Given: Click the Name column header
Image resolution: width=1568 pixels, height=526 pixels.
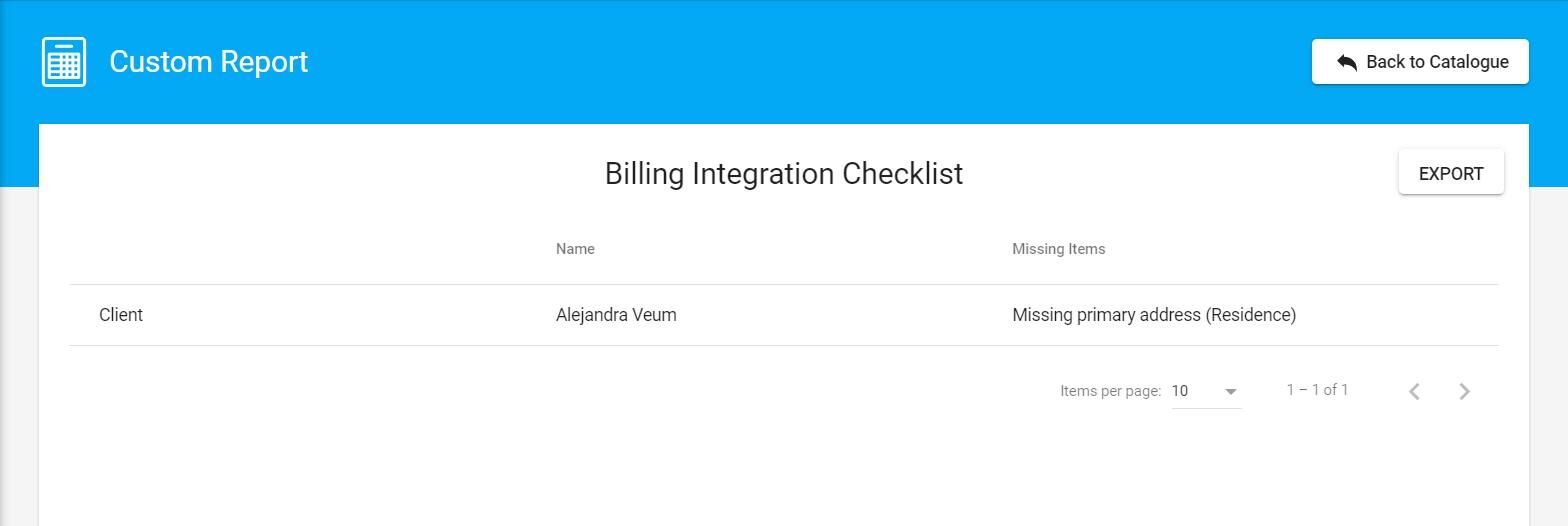Looking at the screenshot, I should [575, 249].
